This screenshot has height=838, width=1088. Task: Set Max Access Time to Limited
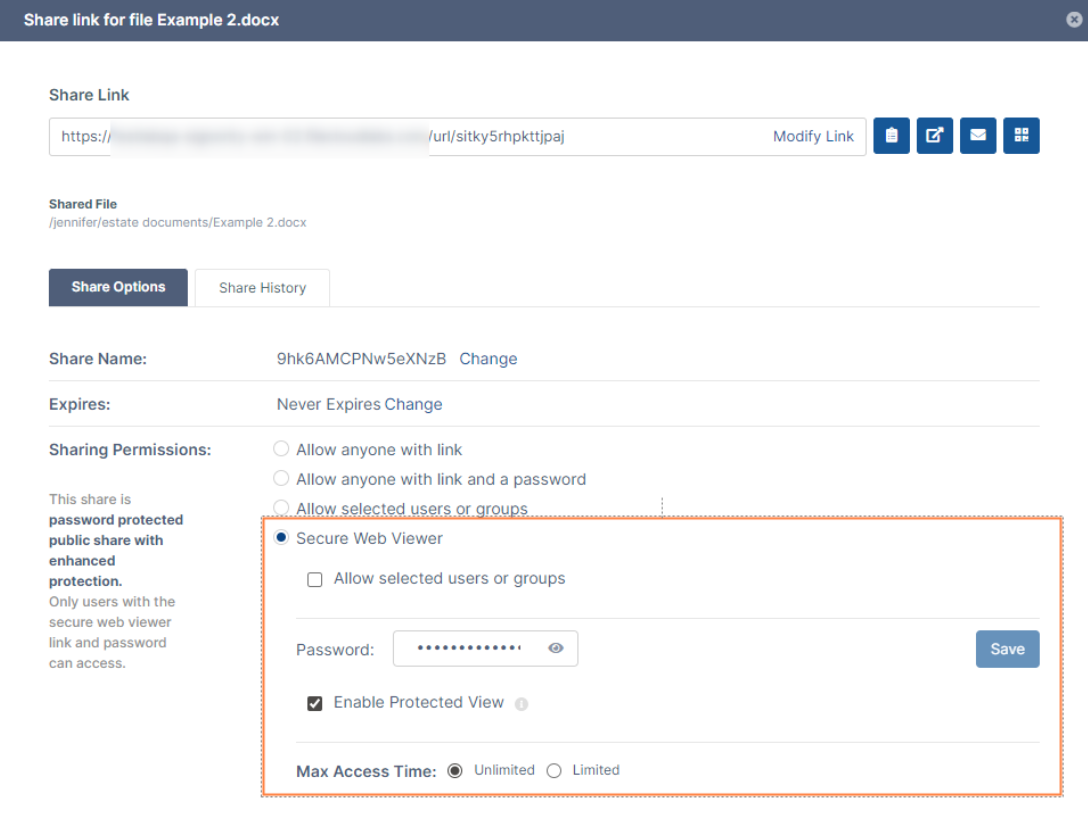click(556, 770)
